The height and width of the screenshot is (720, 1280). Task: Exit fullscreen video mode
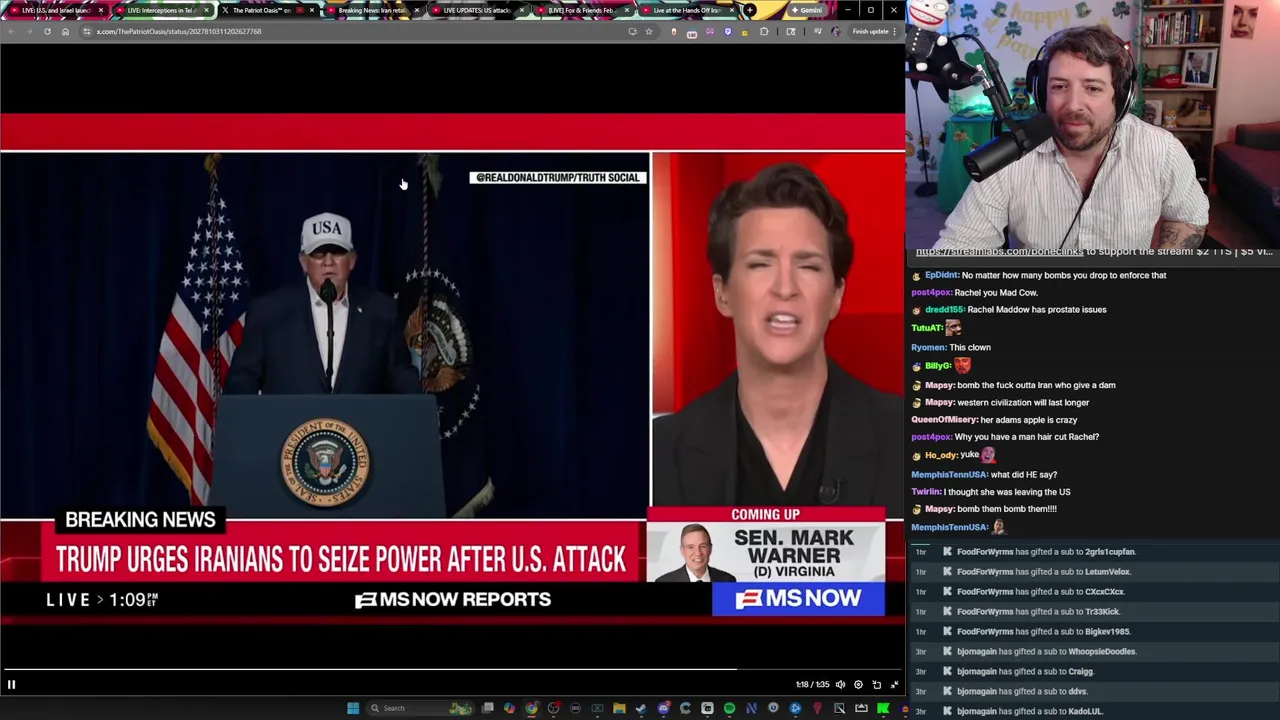pyautogui.click(x=894, y=685)
